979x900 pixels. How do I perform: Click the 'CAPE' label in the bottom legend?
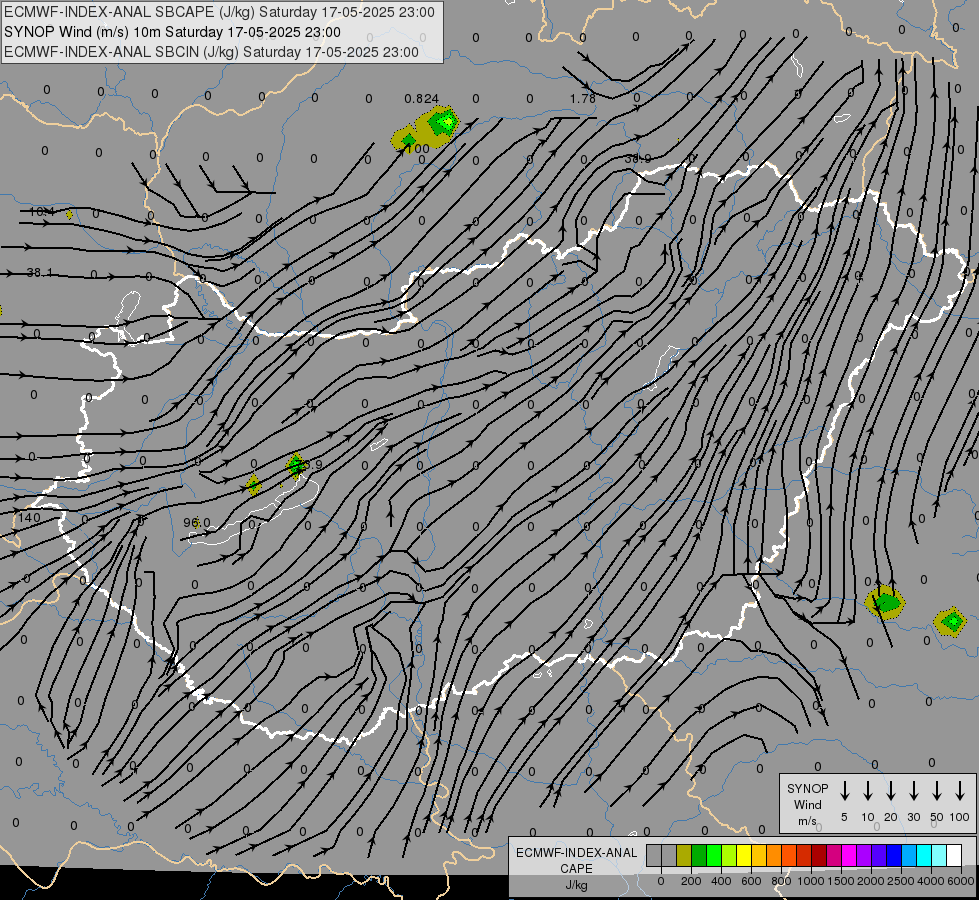pyautogui.click(x=576, y=869)
